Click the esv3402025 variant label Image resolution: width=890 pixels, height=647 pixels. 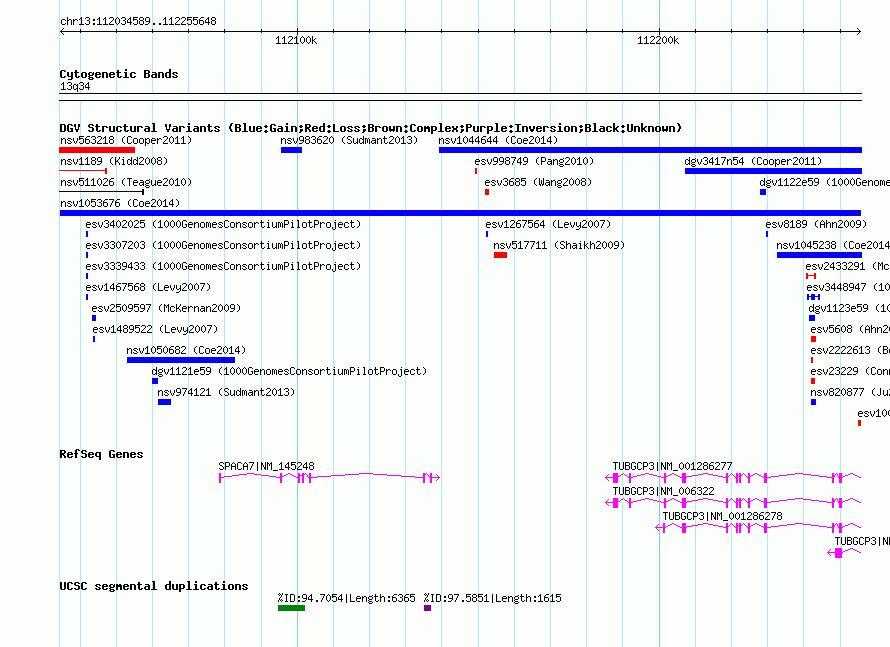[x=223, y=224]
